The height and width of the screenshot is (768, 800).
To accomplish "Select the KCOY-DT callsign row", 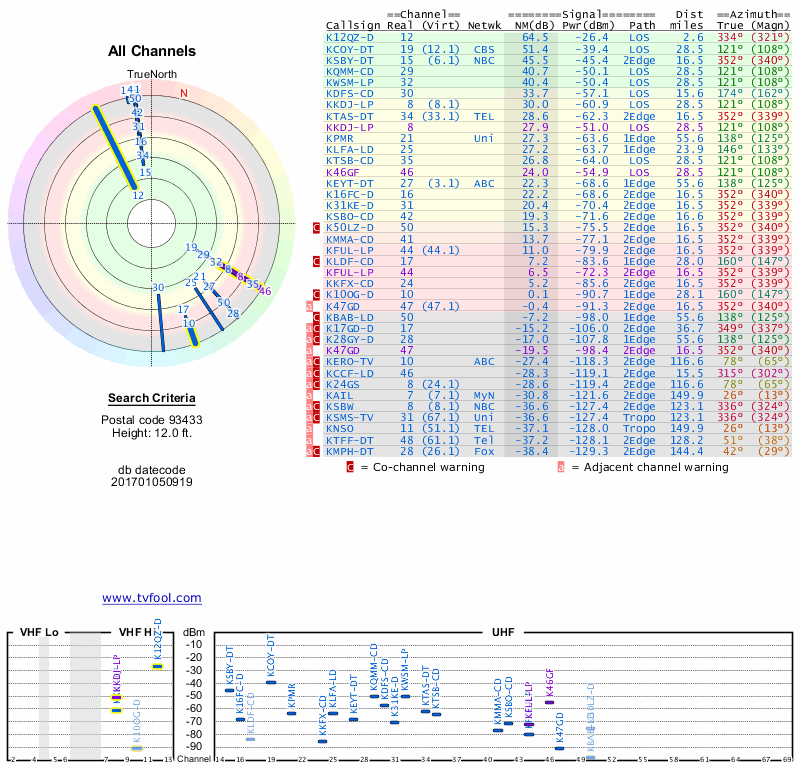I will [349, 48].
